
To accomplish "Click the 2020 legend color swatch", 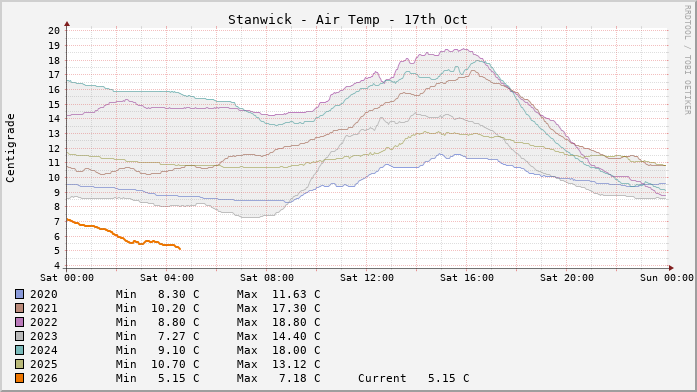I will (20, 294).
